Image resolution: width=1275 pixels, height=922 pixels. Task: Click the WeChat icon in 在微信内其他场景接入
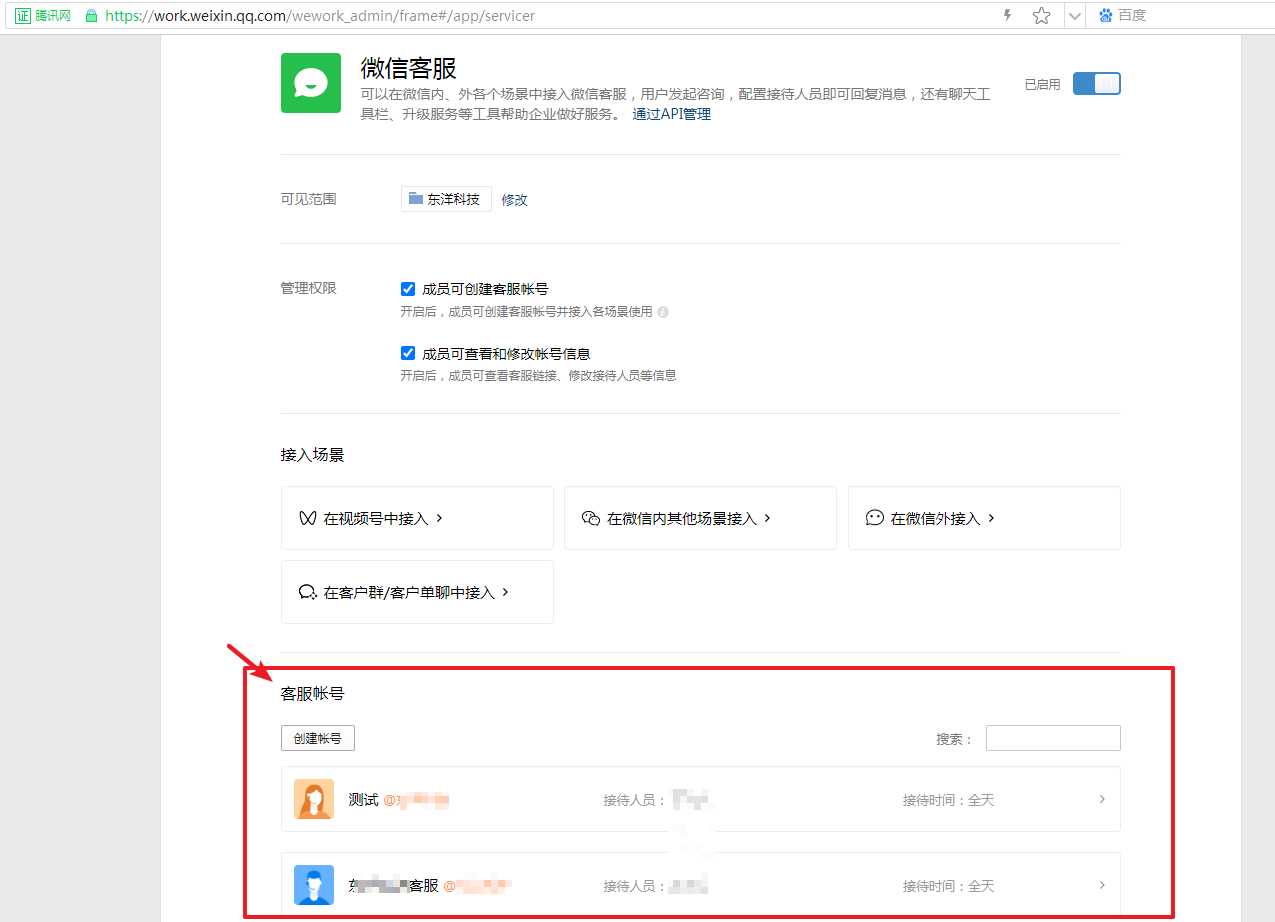(x=590, y=518)
